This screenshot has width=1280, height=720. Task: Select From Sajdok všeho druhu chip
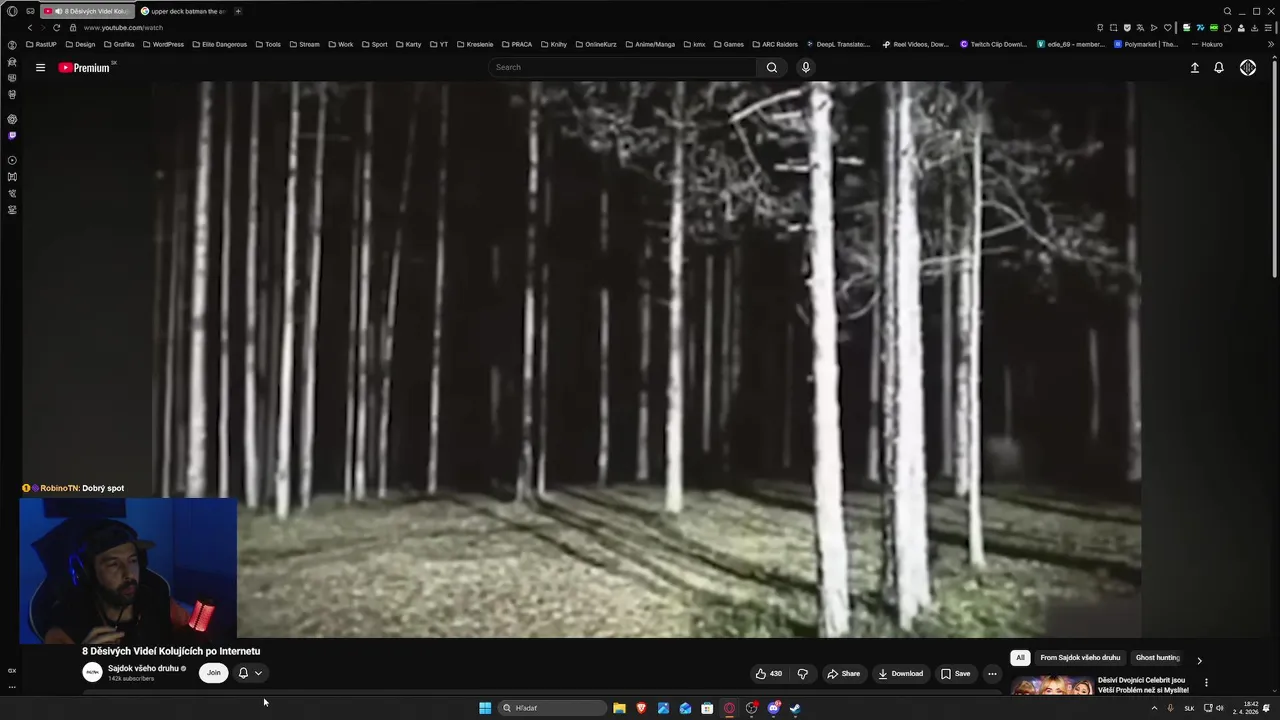click(1080, 658)
